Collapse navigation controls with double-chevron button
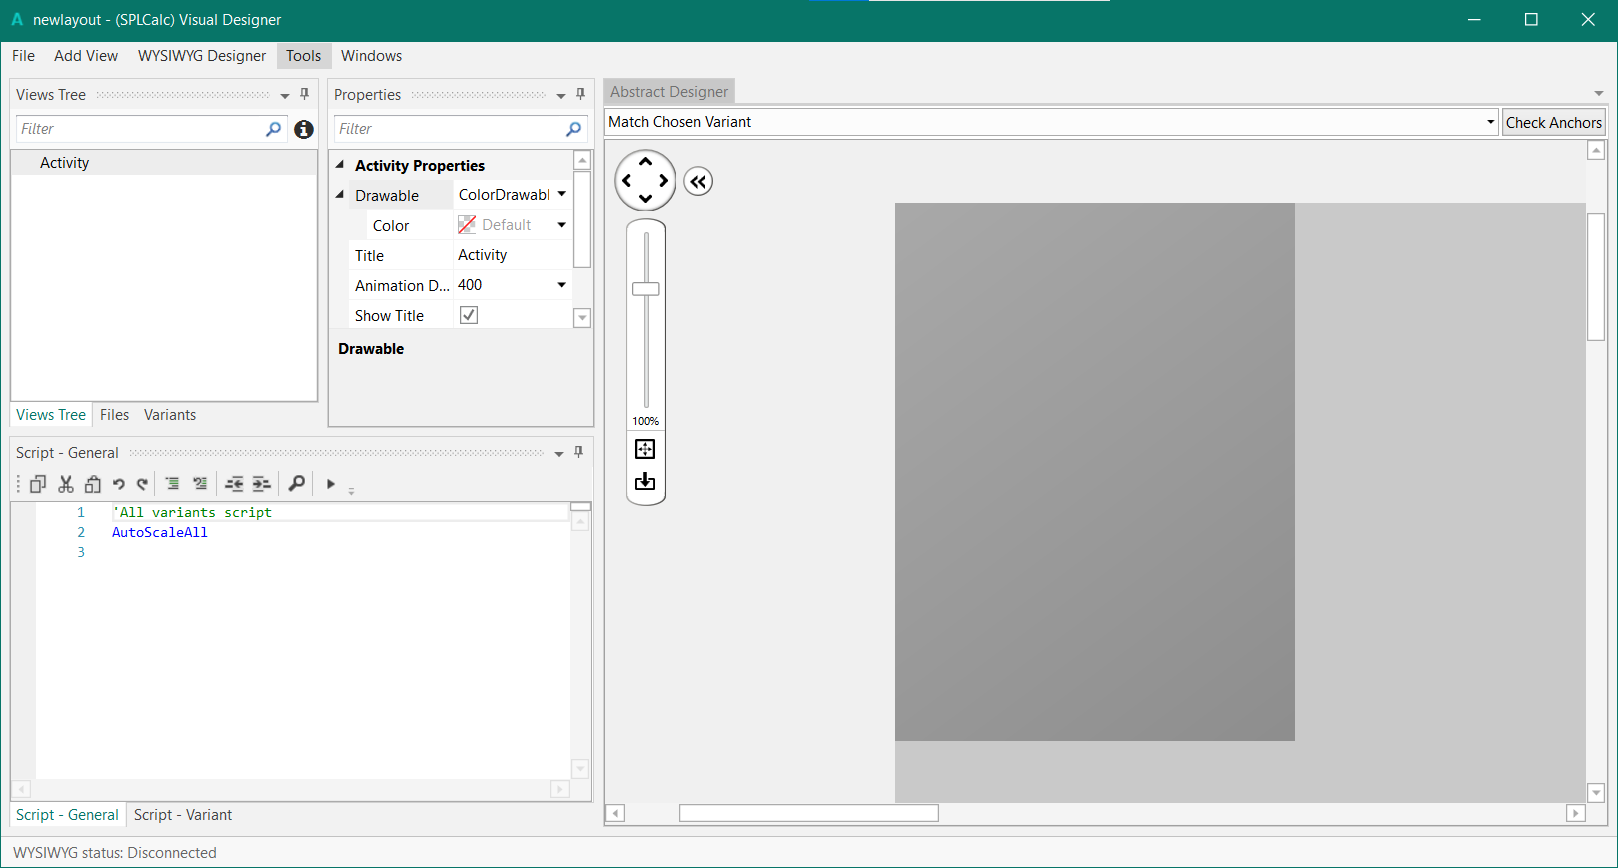 click(x=698, y=182)
